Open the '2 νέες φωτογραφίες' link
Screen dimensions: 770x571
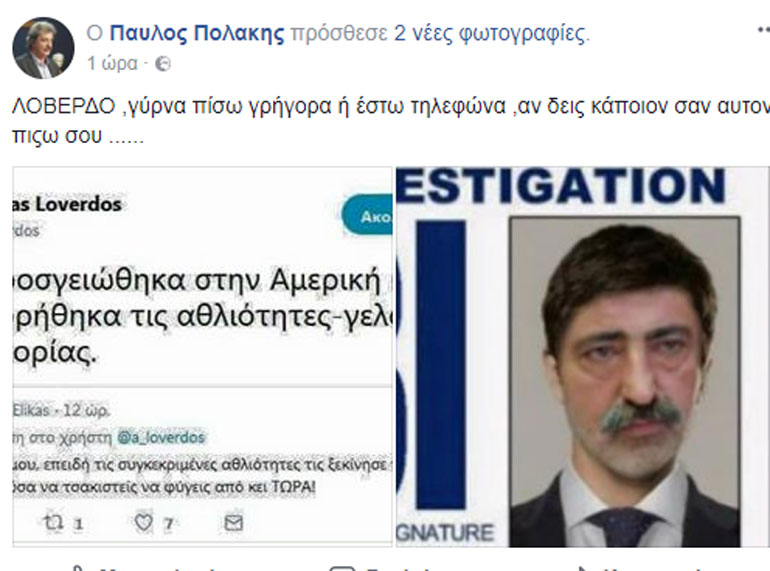click(x=492, y=33)
